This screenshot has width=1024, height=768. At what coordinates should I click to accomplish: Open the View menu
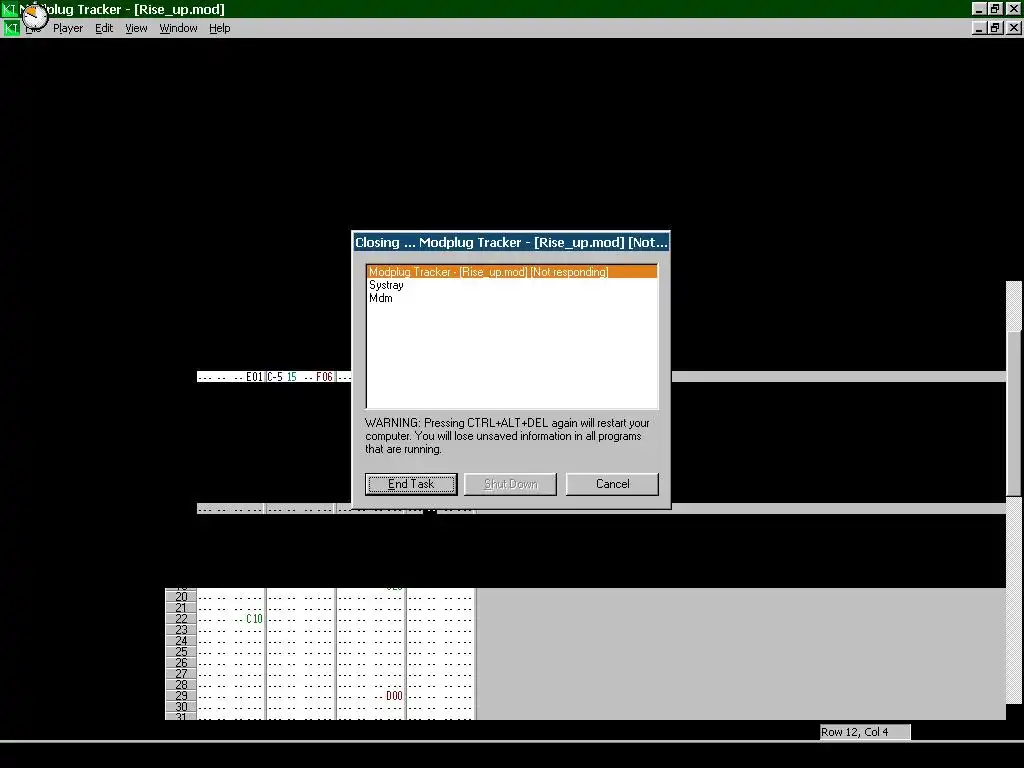136,28
